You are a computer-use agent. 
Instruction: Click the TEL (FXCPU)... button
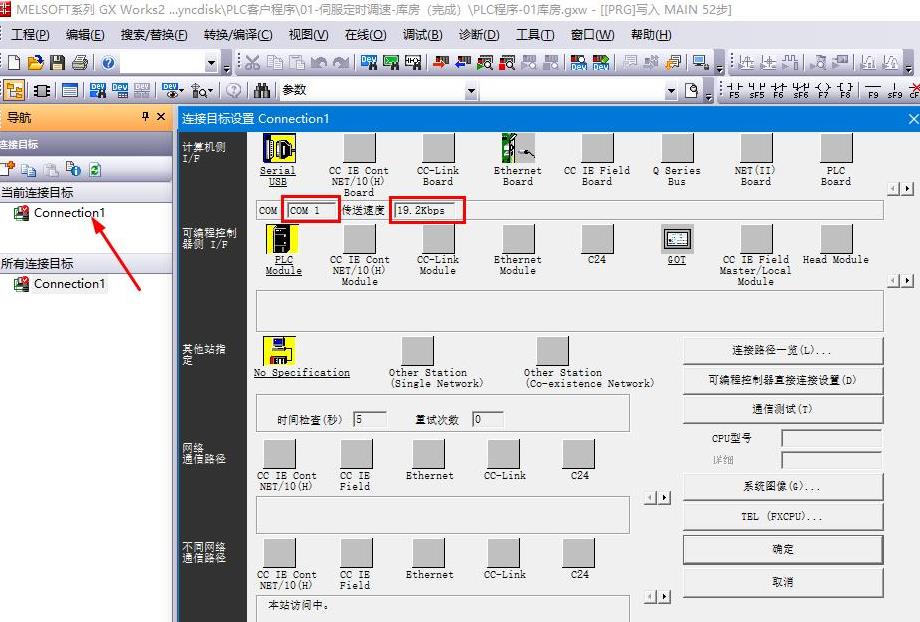pos(783,516)
